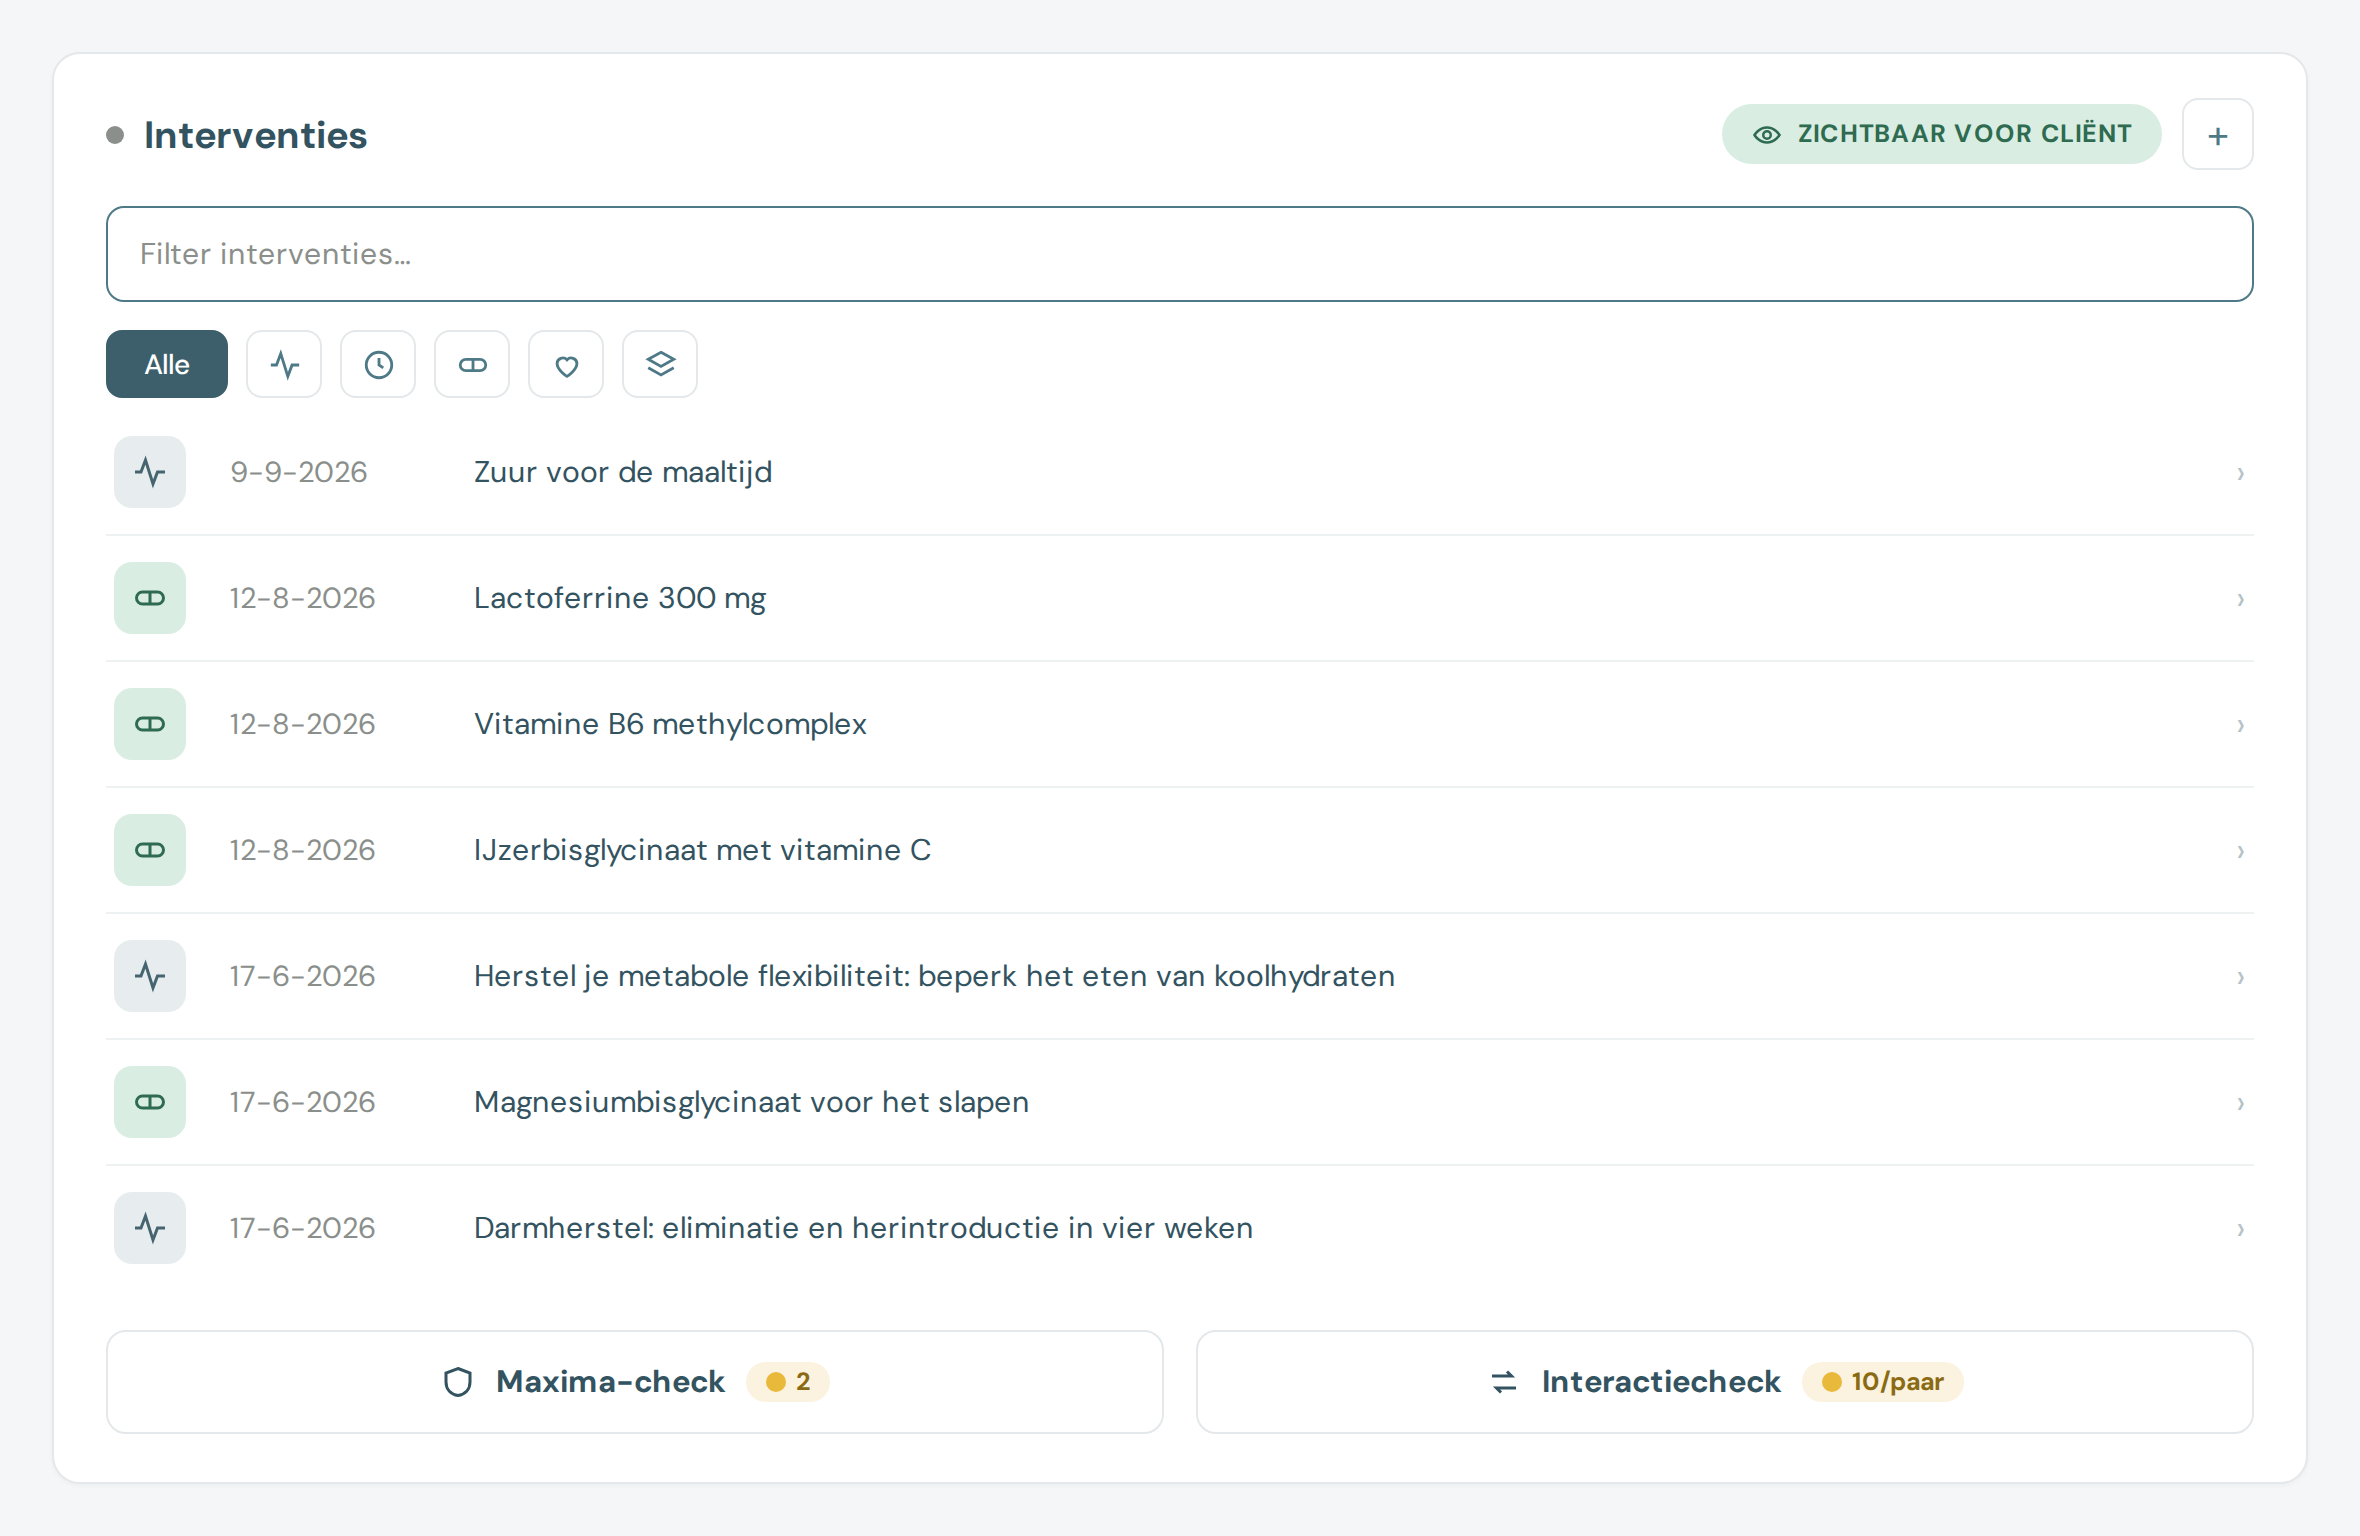The image size is (2360, 1536).
Task: Click pill icon of Lactoferrine 300 mg
Action: pos(150,598)
